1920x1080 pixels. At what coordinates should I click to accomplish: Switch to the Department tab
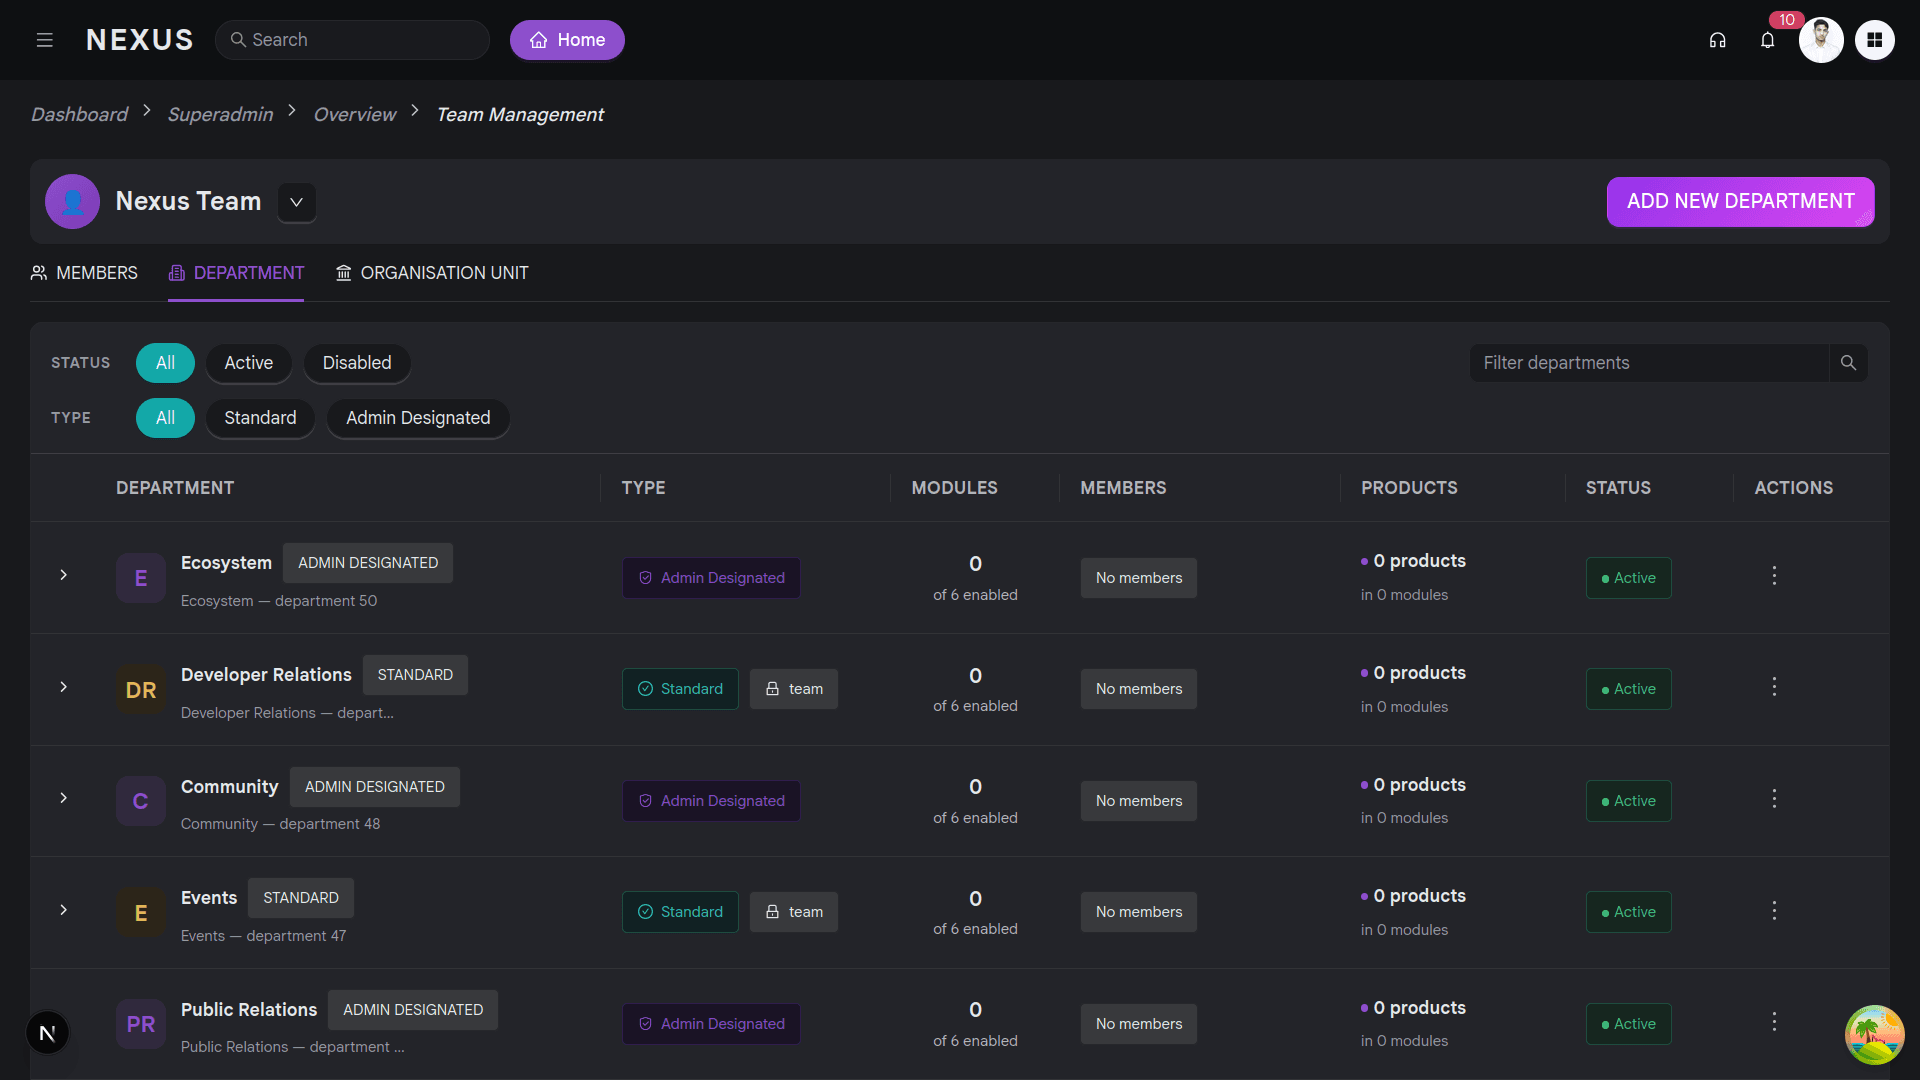coord(236,273)
